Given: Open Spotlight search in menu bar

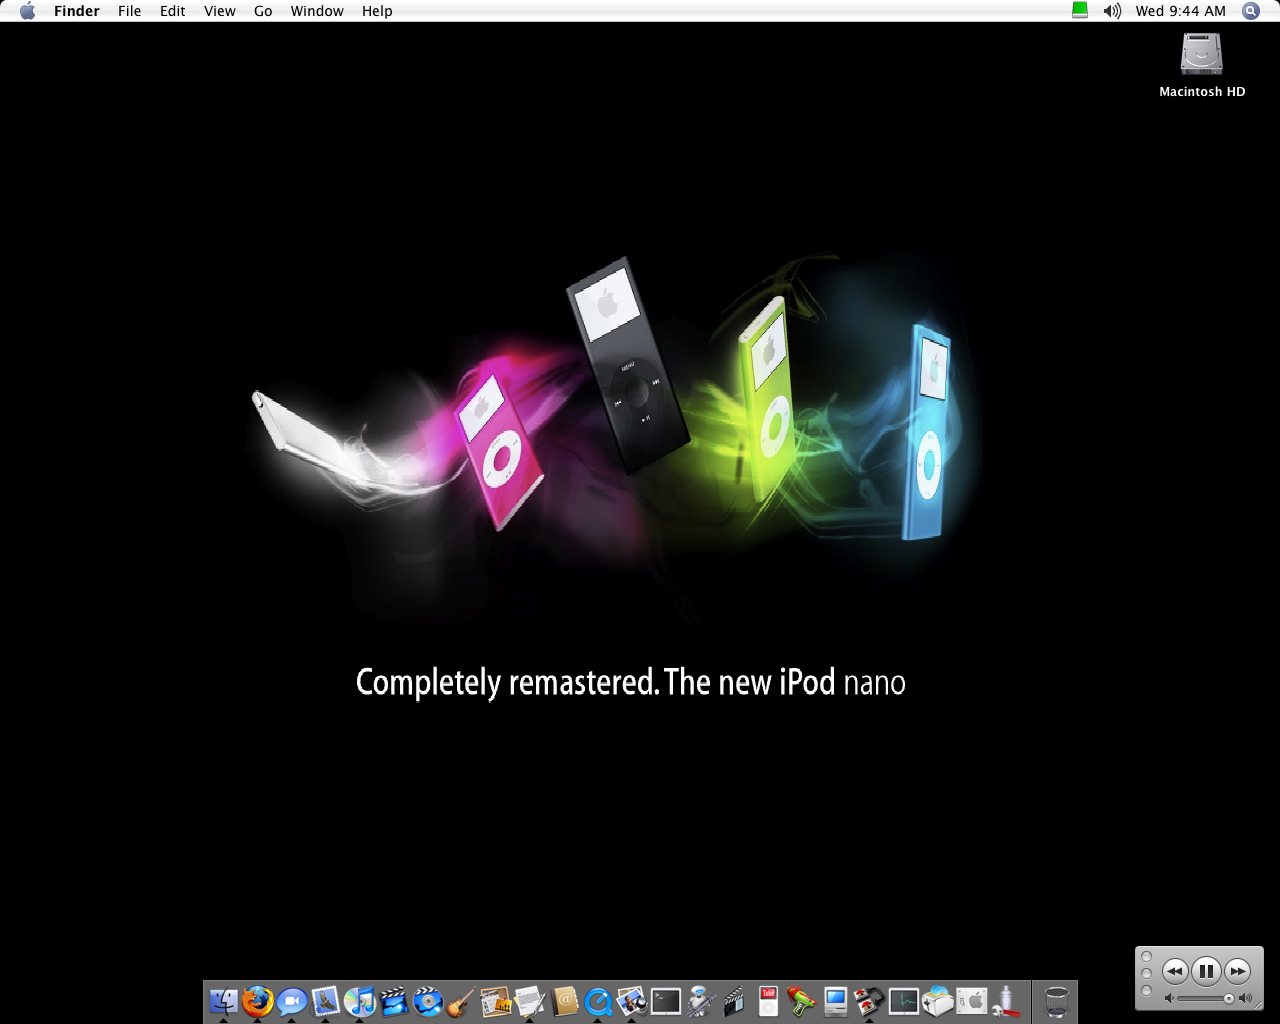Looking at the screenshot, I should [x=1251, y=11].
